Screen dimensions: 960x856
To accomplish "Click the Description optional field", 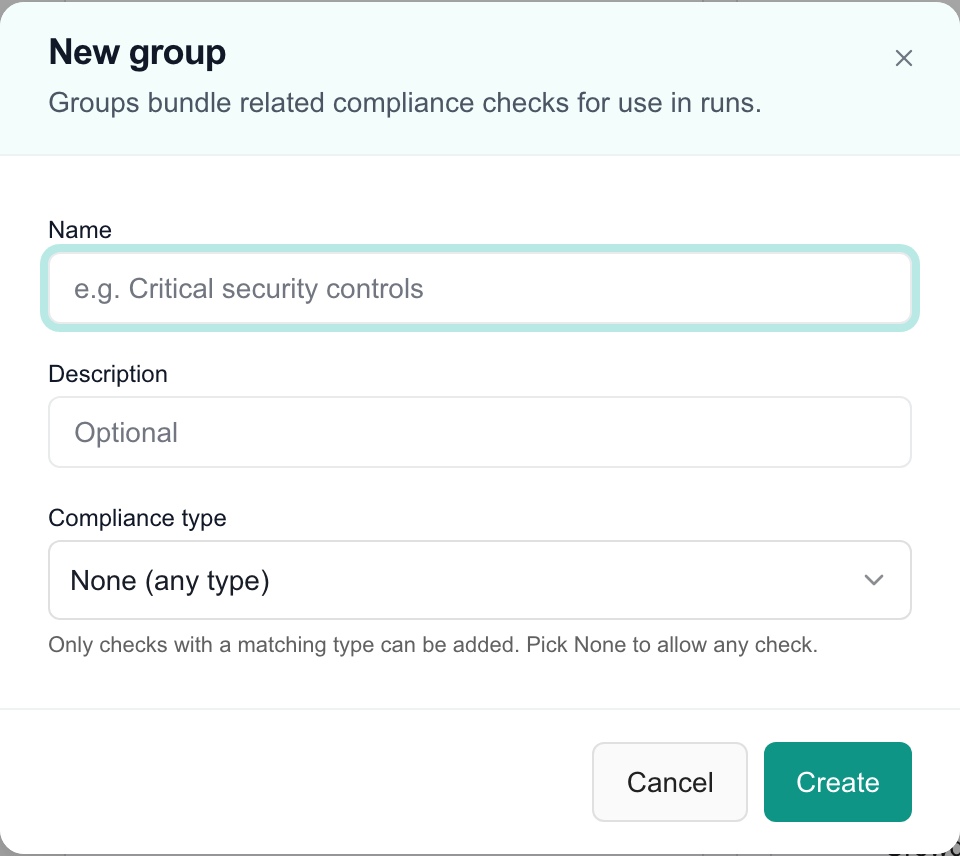I will [x=480, y=432].
